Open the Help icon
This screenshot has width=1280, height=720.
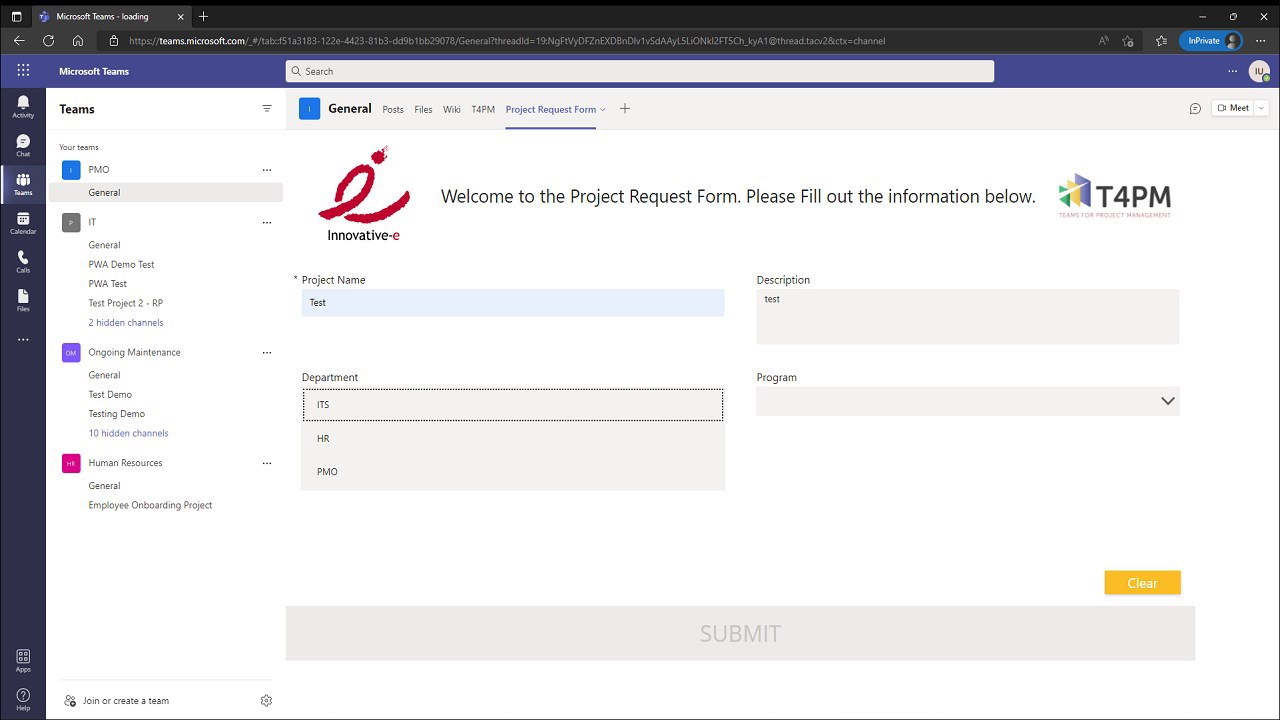[x=23, y=699]
